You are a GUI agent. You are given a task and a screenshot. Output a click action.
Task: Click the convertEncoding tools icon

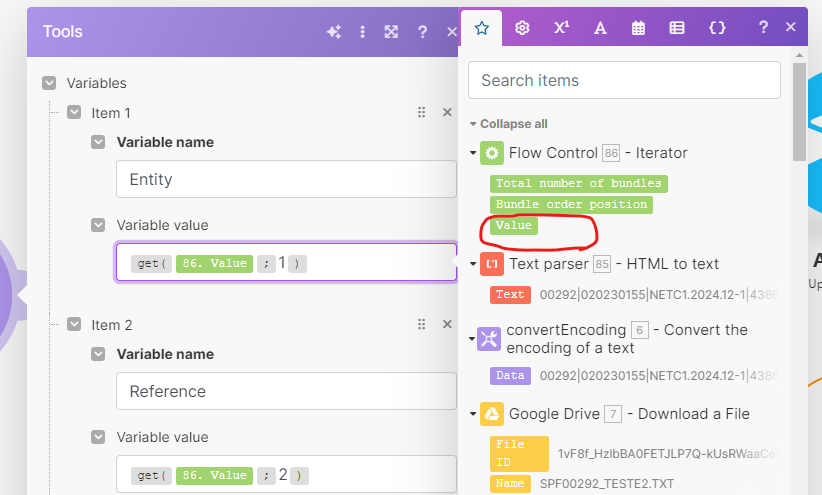point(489,339)
